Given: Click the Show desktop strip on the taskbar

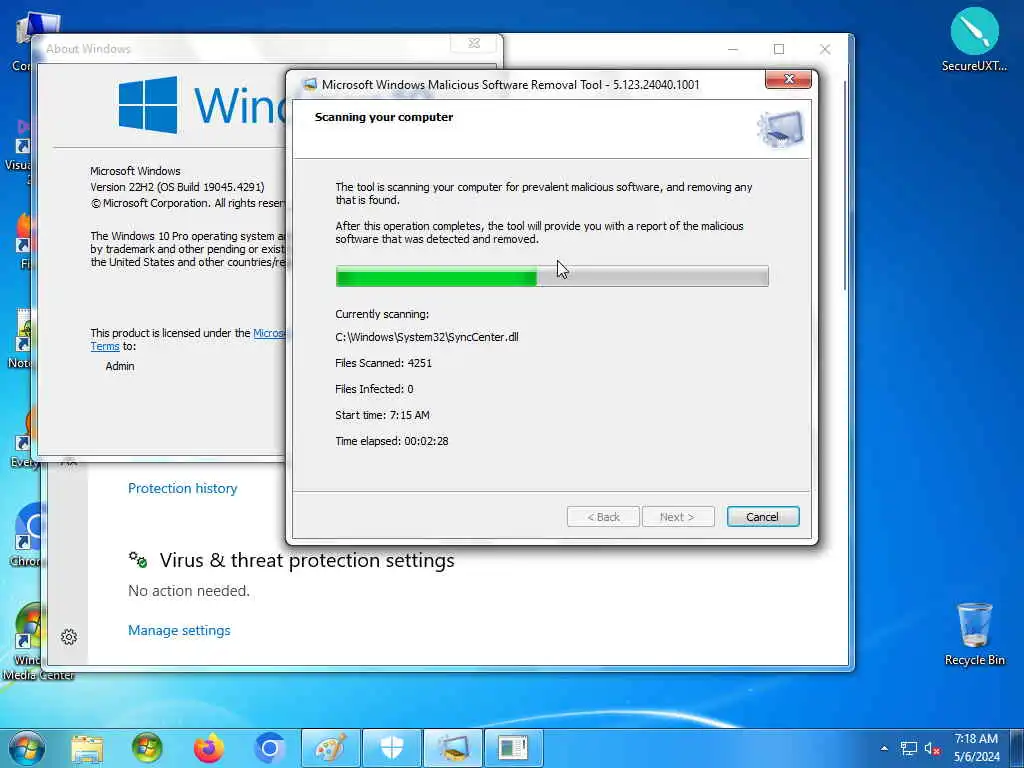Looking at the screenshot, I should click(x=1017, y=748).
